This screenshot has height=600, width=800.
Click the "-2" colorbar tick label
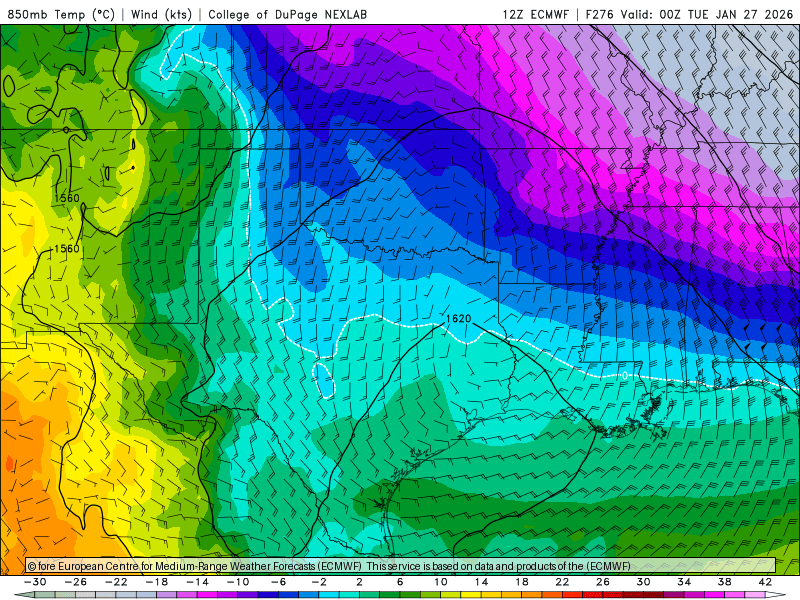click(x=318, y=582)
